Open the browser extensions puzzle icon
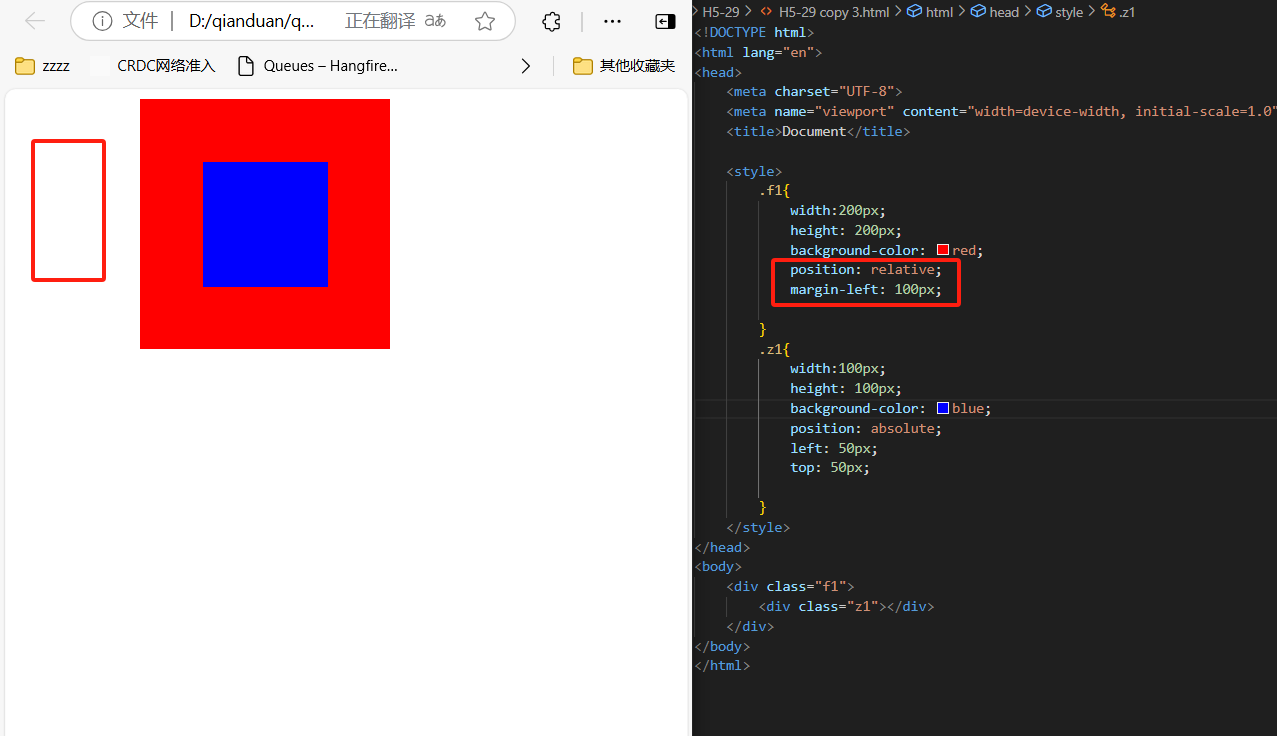This screenshot has height=736, width=1277. tap(551, 21)
